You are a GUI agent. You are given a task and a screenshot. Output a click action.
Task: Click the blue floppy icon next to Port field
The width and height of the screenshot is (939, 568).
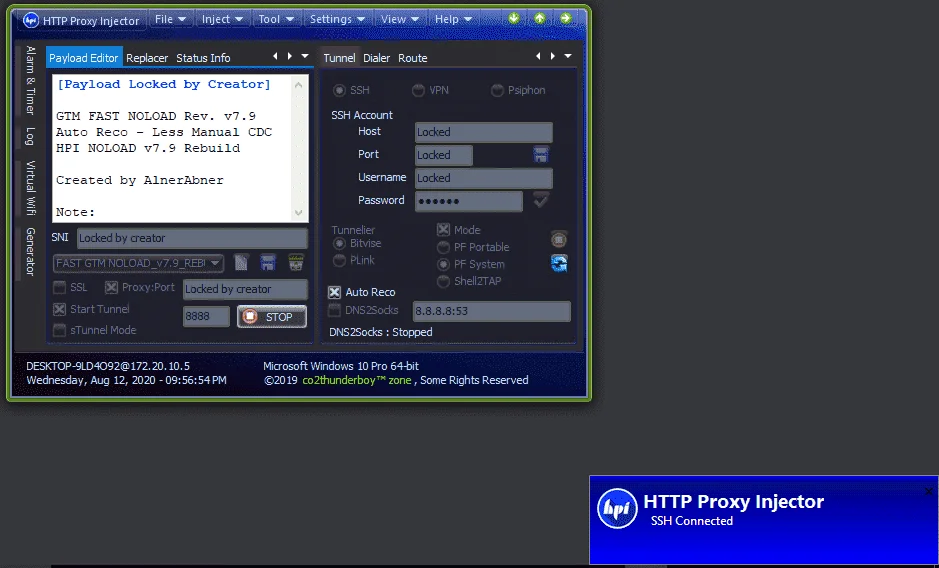pos(541,155)
